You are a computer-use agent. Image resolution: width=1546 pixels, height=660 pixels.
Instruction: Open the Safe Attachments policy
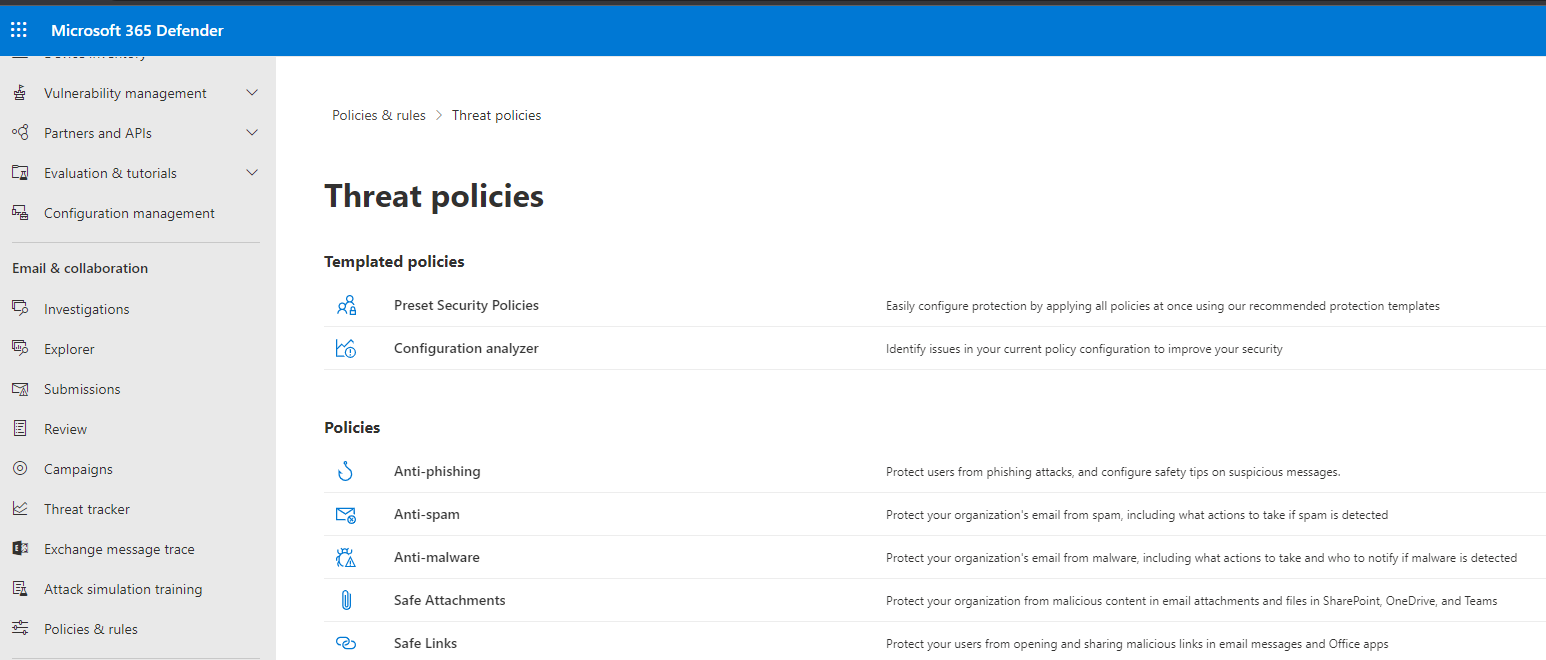coord(450,600)
